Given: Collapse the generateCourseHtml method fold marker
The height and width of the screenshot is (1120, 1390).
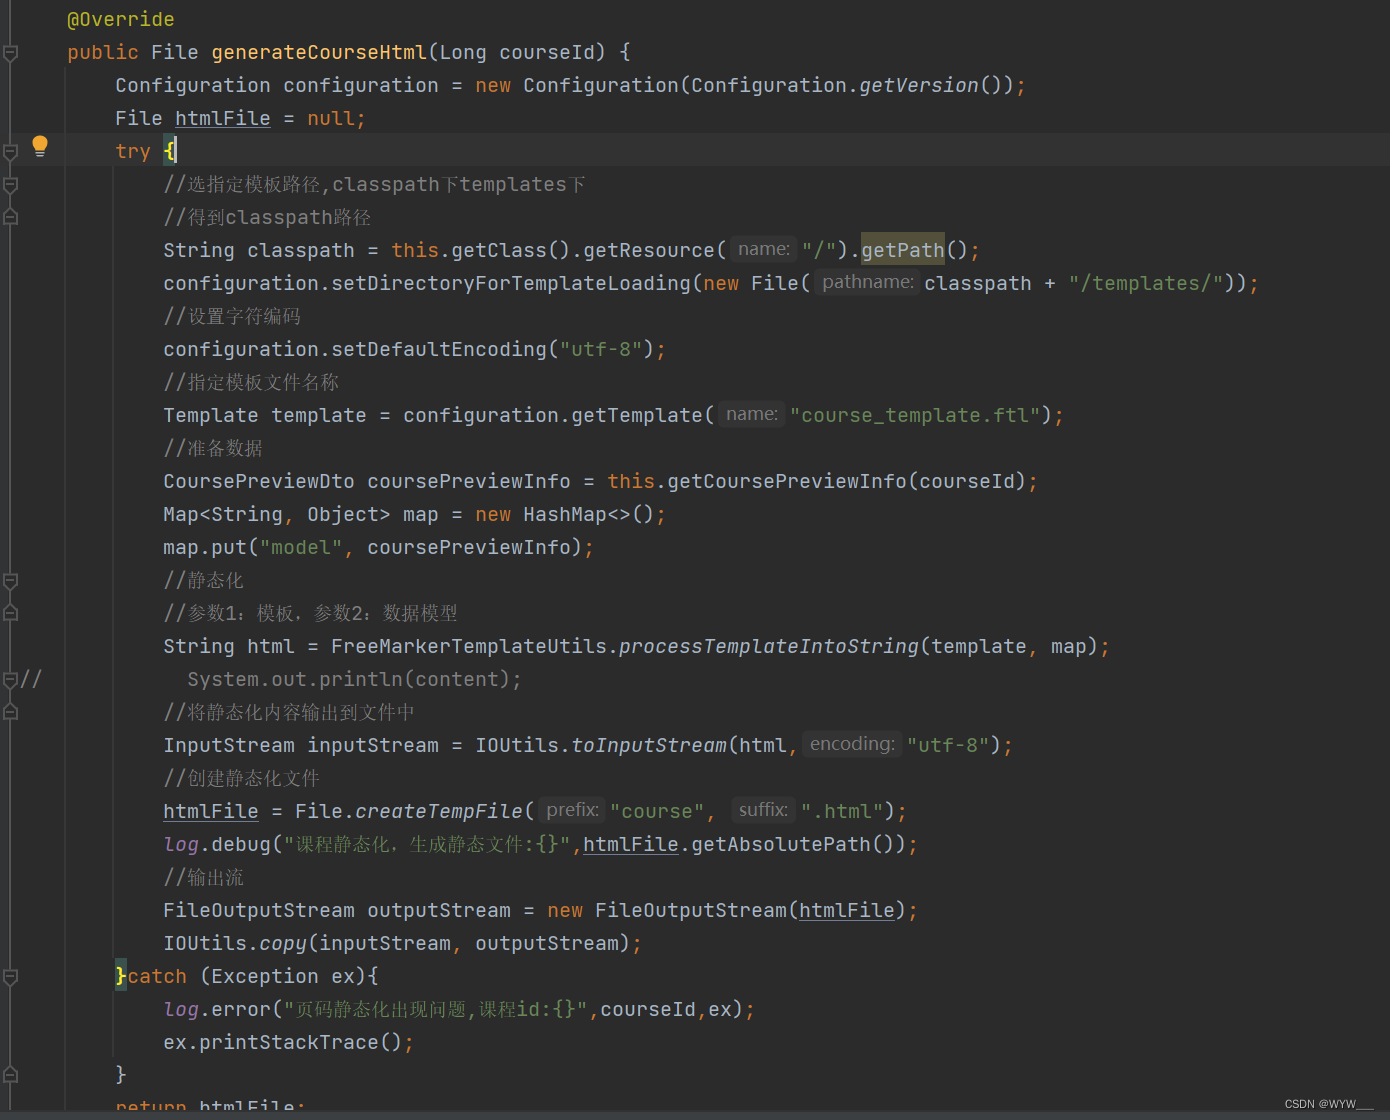Looking at the screenshot, I should click(10, 53).
